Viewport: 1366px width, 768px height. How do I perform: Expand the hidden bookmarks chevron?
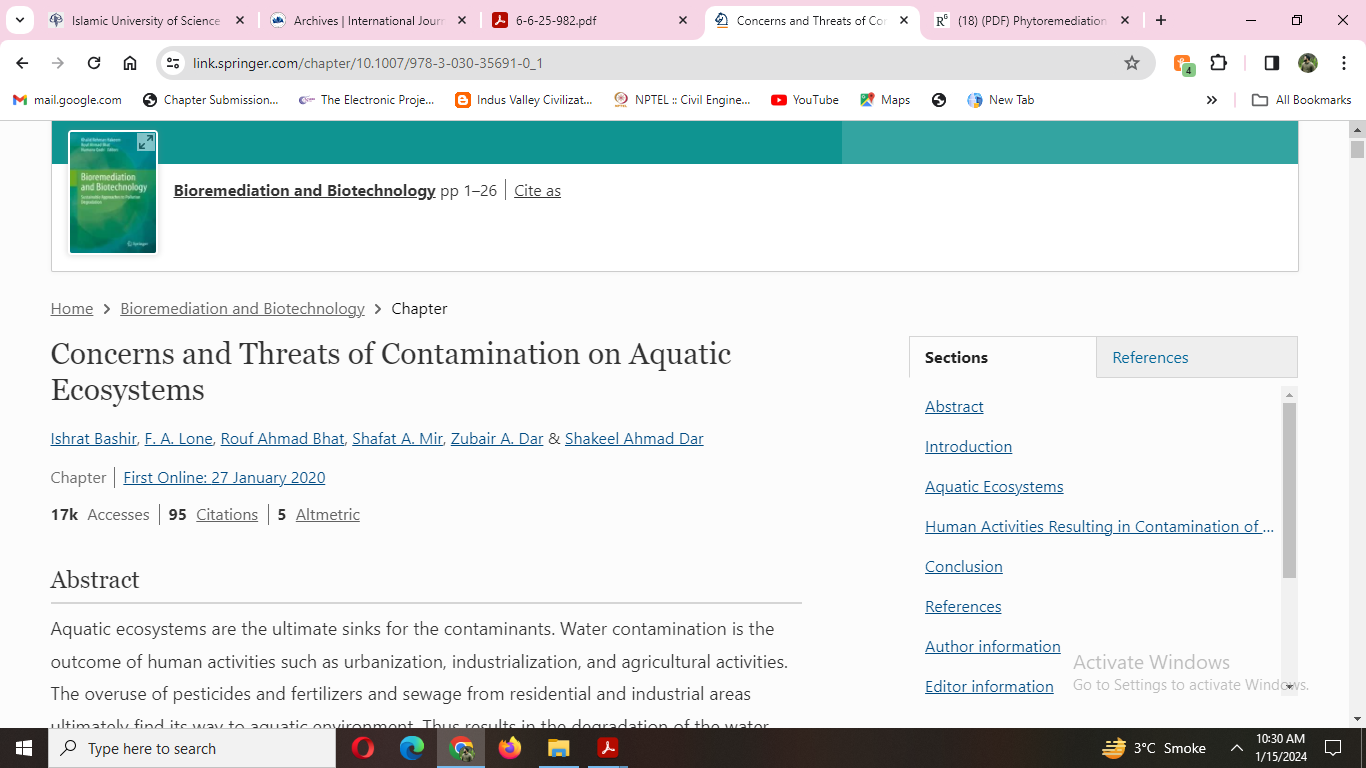point(1212,100)
